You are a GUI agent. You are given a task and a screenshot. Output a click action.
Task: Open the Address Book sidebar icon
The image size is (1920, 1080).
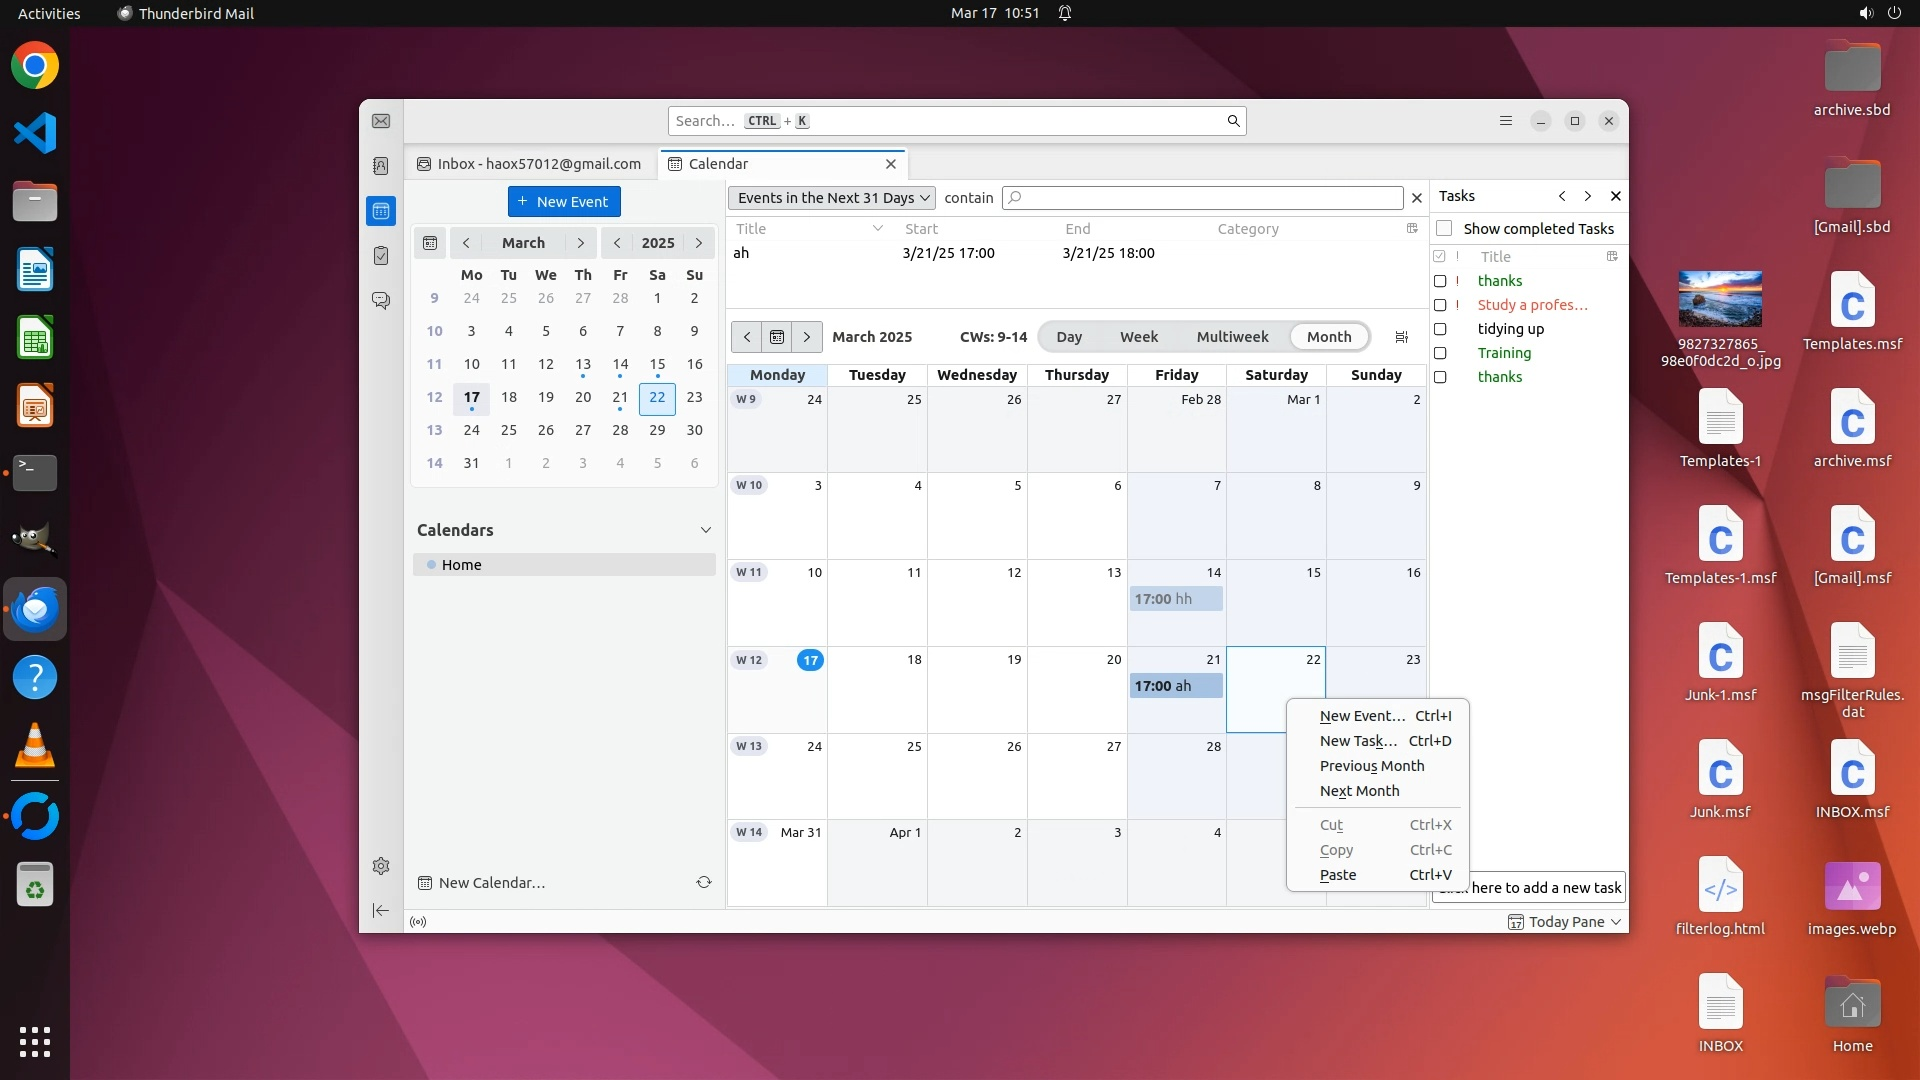click(381, 166)
